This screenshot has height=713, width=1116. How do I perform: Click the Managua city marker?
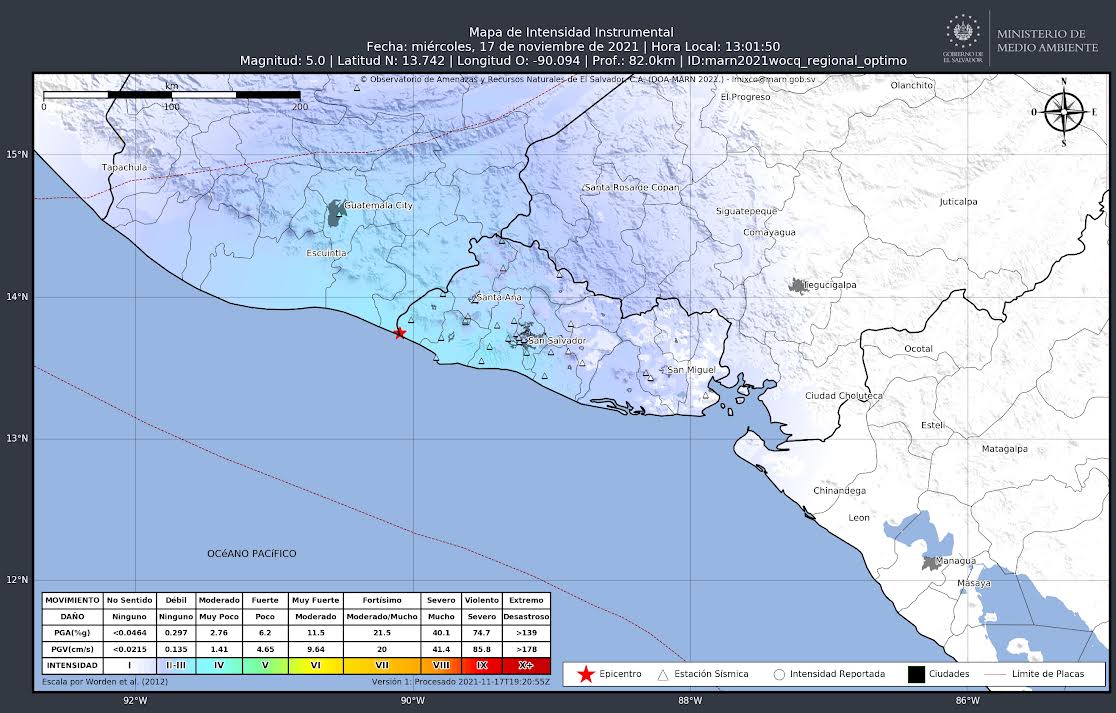932,563
